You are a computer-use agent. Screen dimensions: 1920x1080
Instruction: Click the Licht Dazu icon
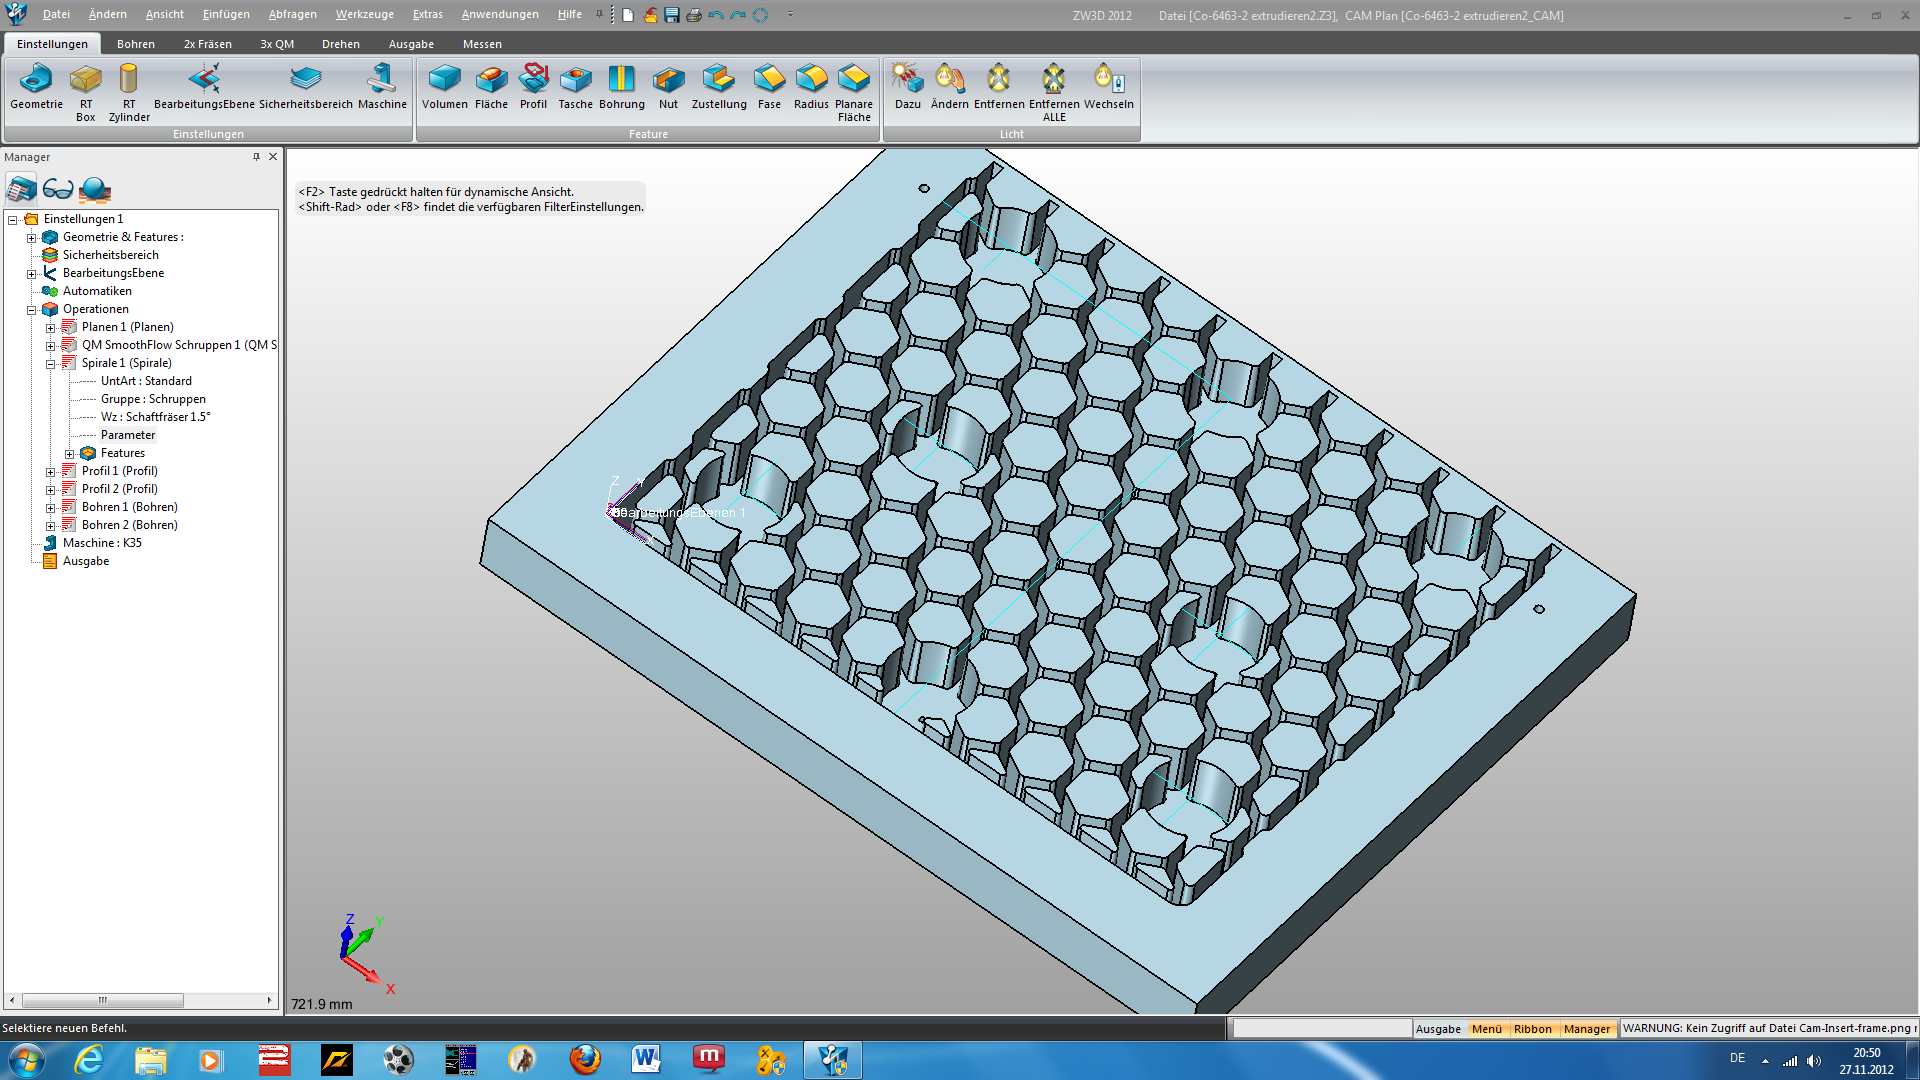click(907, 87)
